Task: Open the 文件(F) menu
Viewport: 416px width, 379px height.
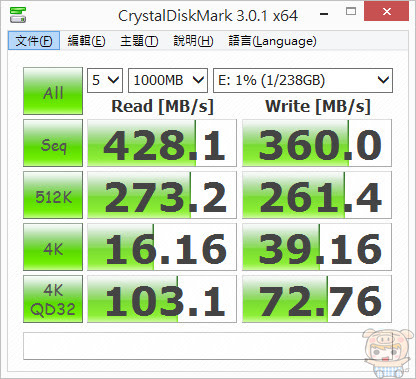Action: [34, 41]
